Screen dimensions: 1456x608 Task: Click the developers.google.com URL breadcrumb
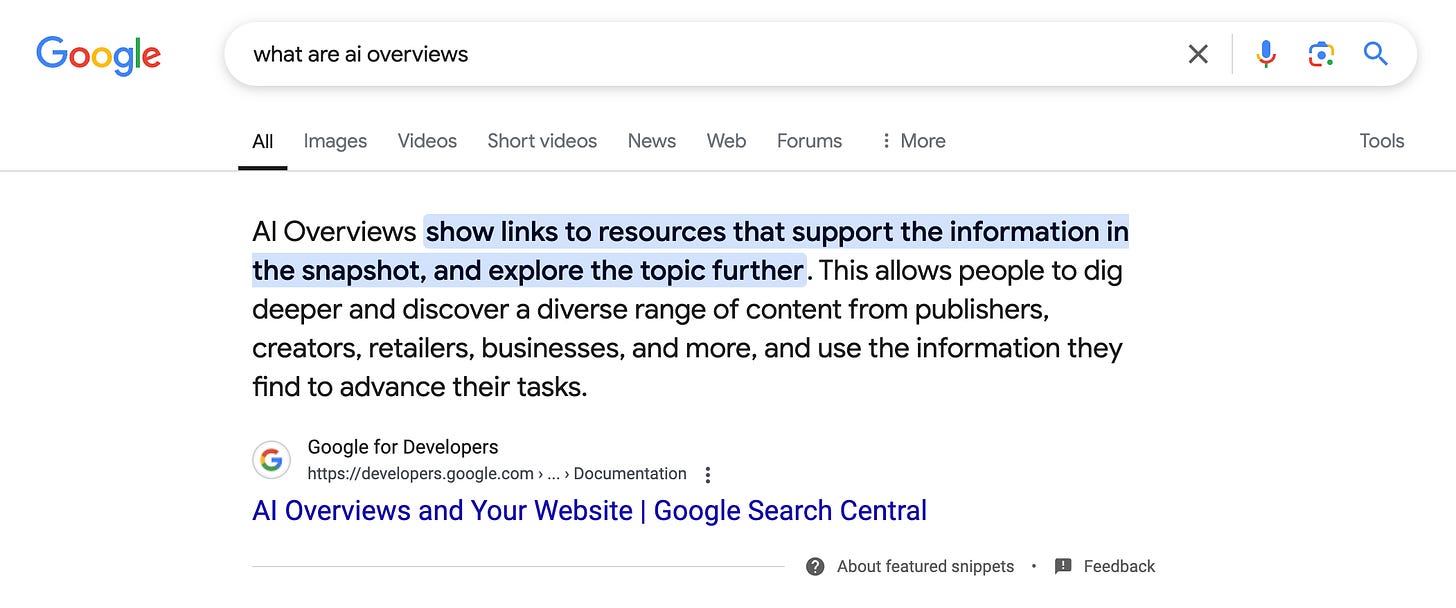(x=497, y=474)
